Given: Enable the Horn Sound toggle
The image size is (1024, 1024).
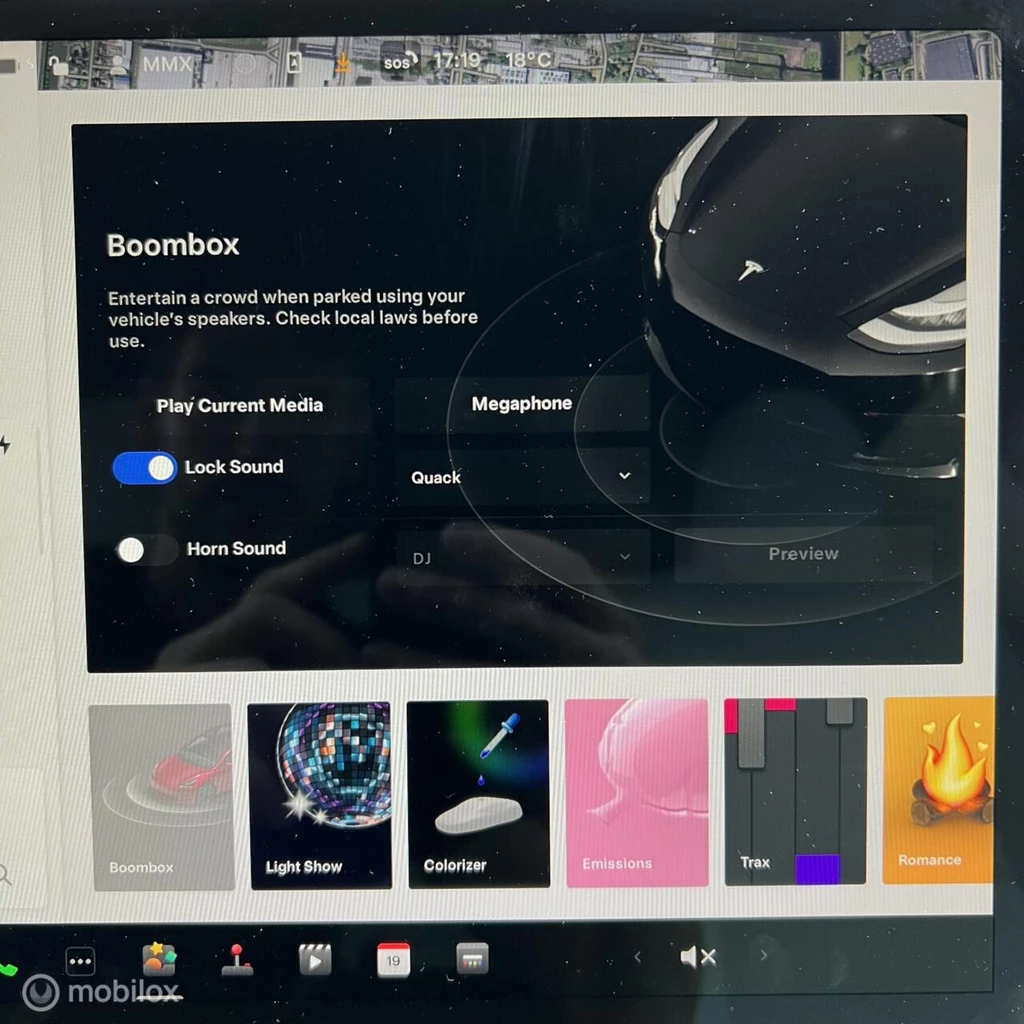Looking at the screenshot, I should click(146, 549).
